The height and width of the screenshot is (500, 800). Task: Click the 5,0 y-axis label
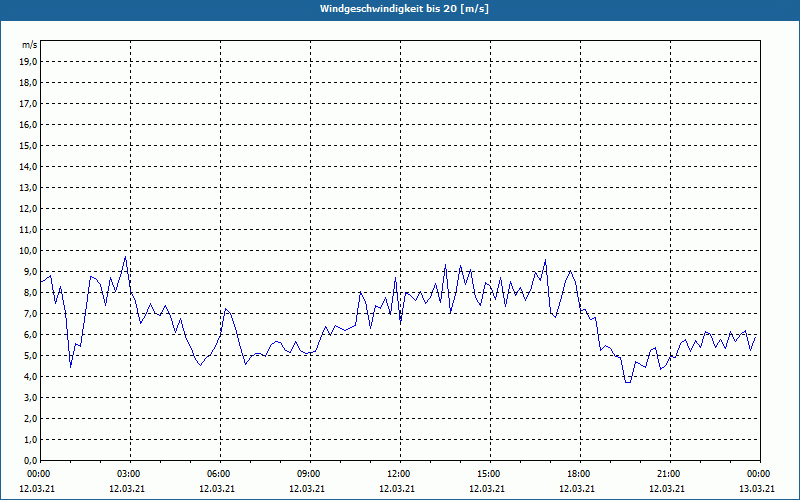tap(30, 356)
